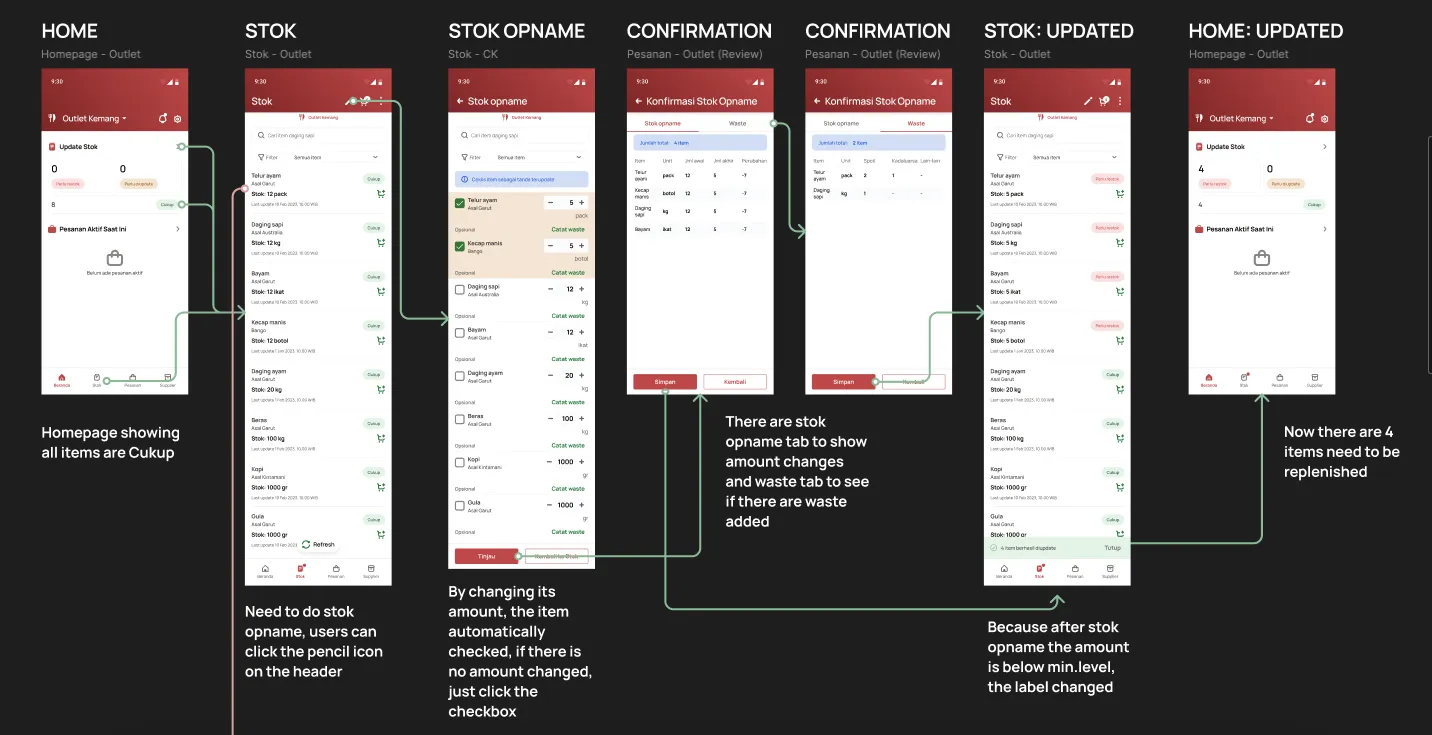The image size is (1432, 735).
Task: Click the pencil edit icon on Stok: Updated
Action: coord(1088,101)
